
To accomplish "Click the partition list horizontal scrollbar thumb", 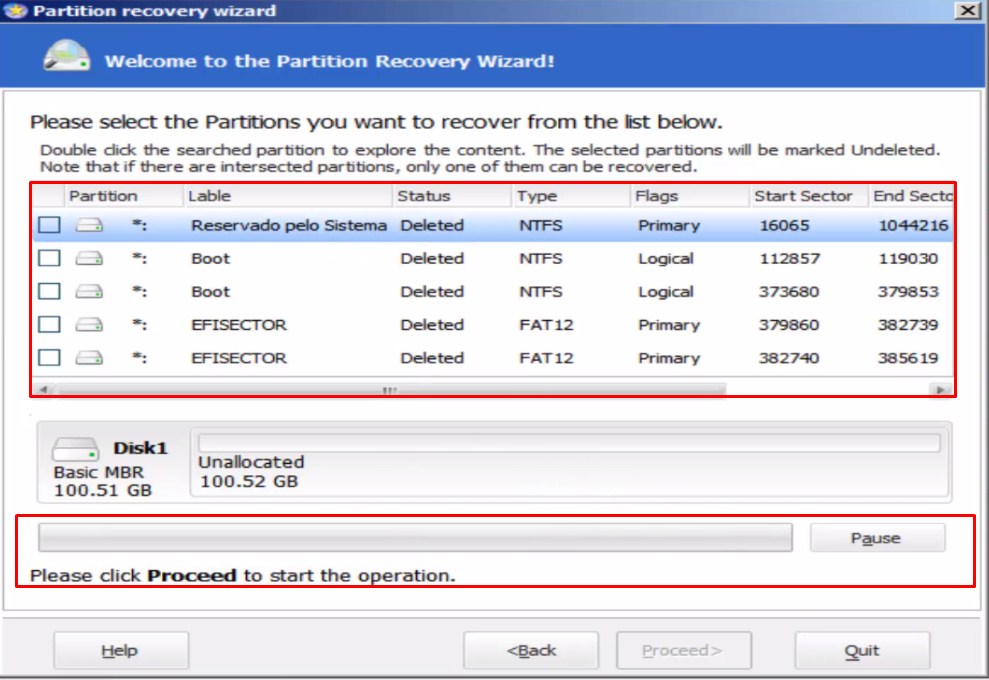I will (x=391, y=390).
